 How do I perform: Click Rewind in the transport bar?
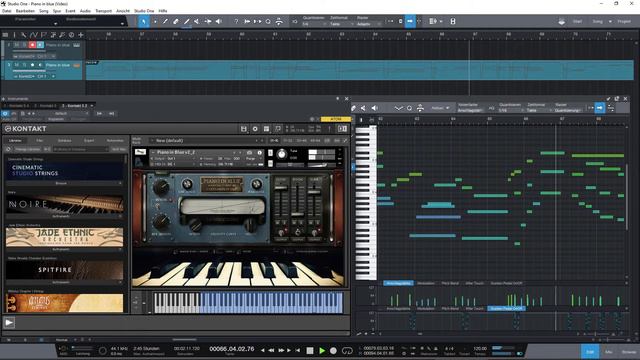pyautogui.click(x=271, y=350)
